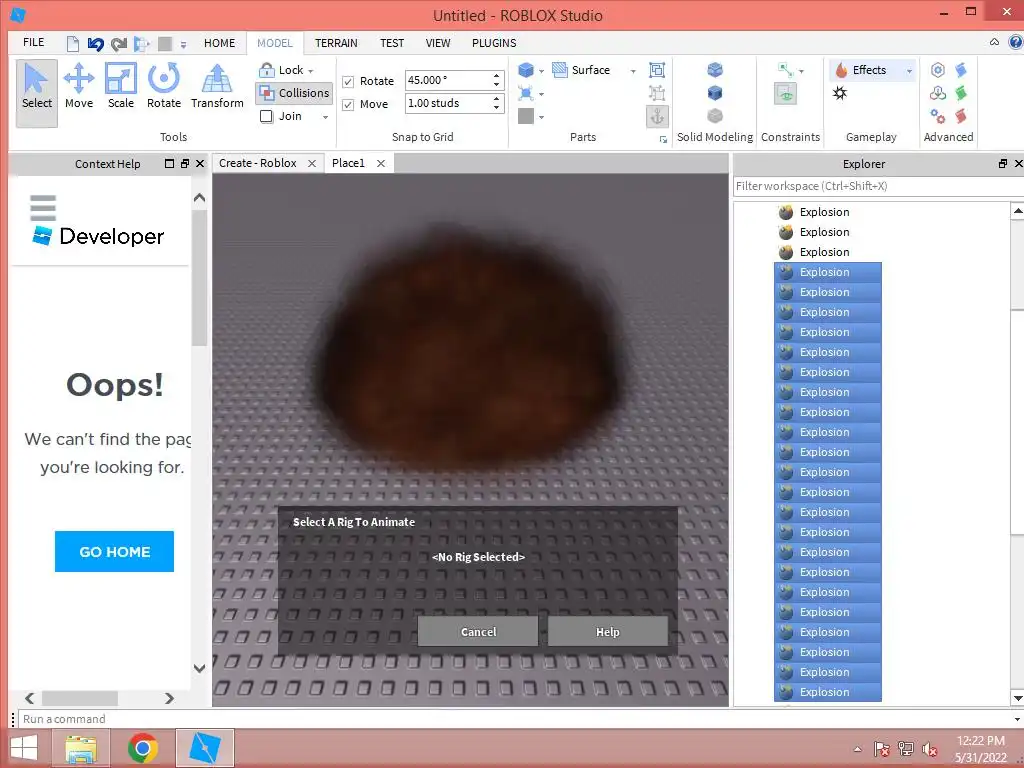Open the Transform tool
This screenshot has height=768, width=1024.
(217, 86)
